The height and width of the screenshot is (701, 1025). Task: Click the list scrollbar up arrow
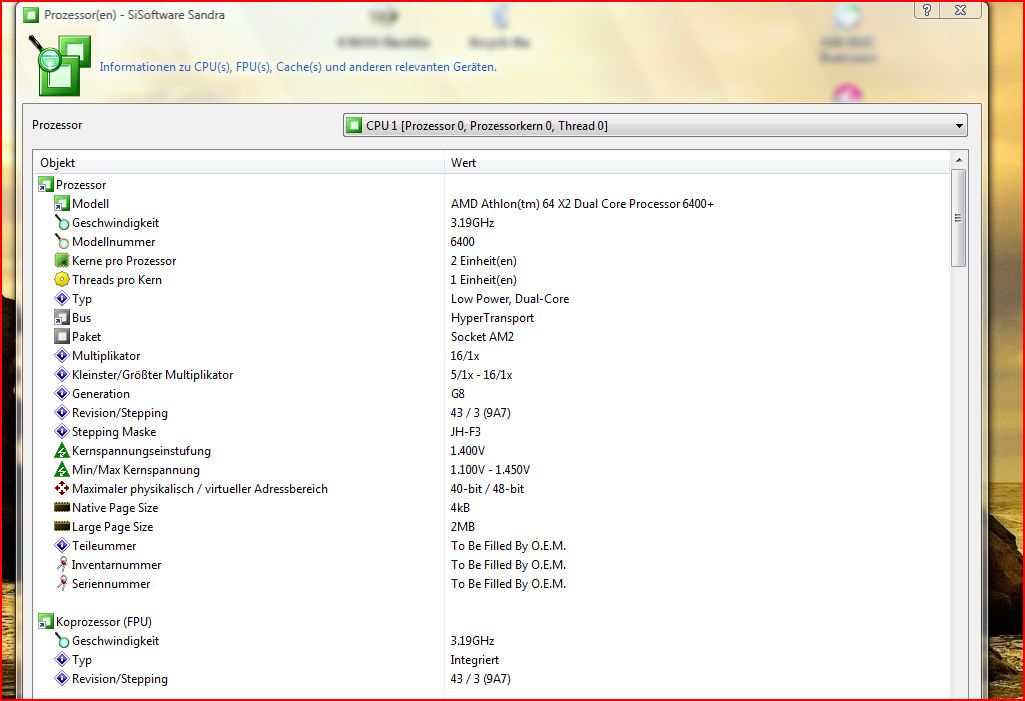point(958,160)
